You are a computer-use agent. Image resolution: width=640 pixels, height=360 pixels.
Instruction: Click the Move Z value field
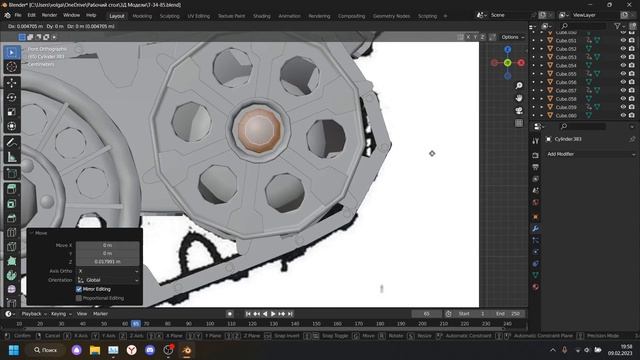(107, 262)
